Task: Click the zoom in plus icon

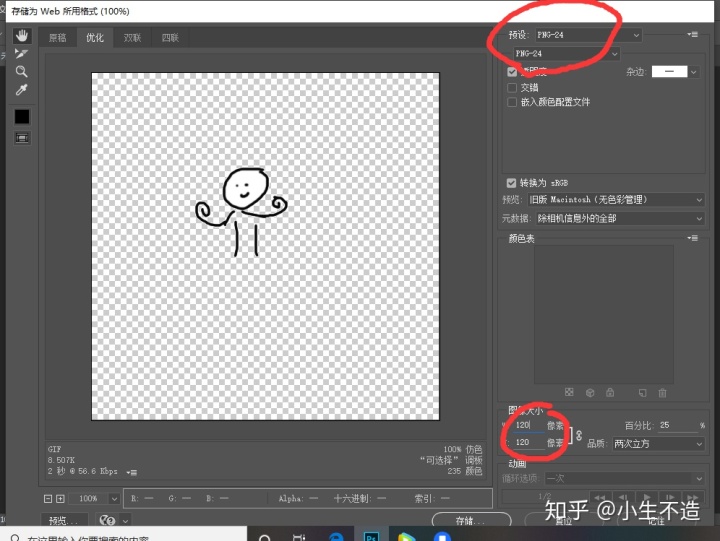Action: point(60,498)
